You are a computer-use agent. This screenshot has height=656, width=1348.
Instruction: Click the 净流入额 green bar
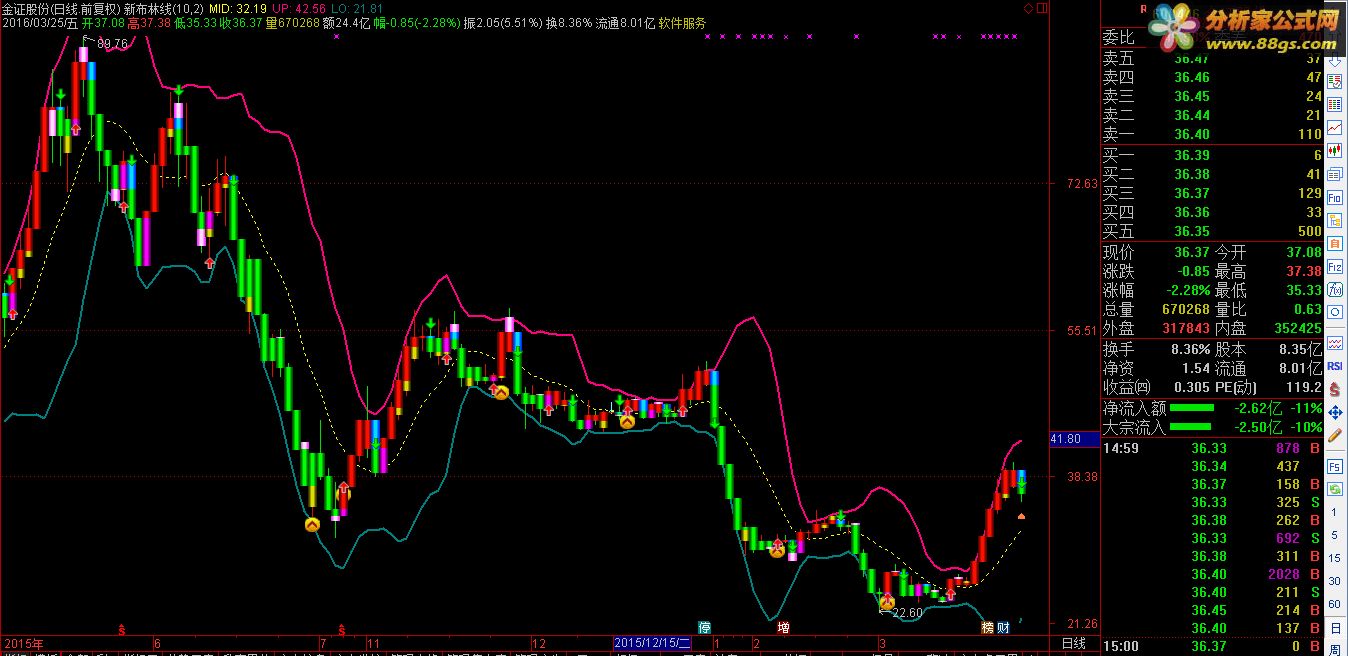(x=1192, y=408)
